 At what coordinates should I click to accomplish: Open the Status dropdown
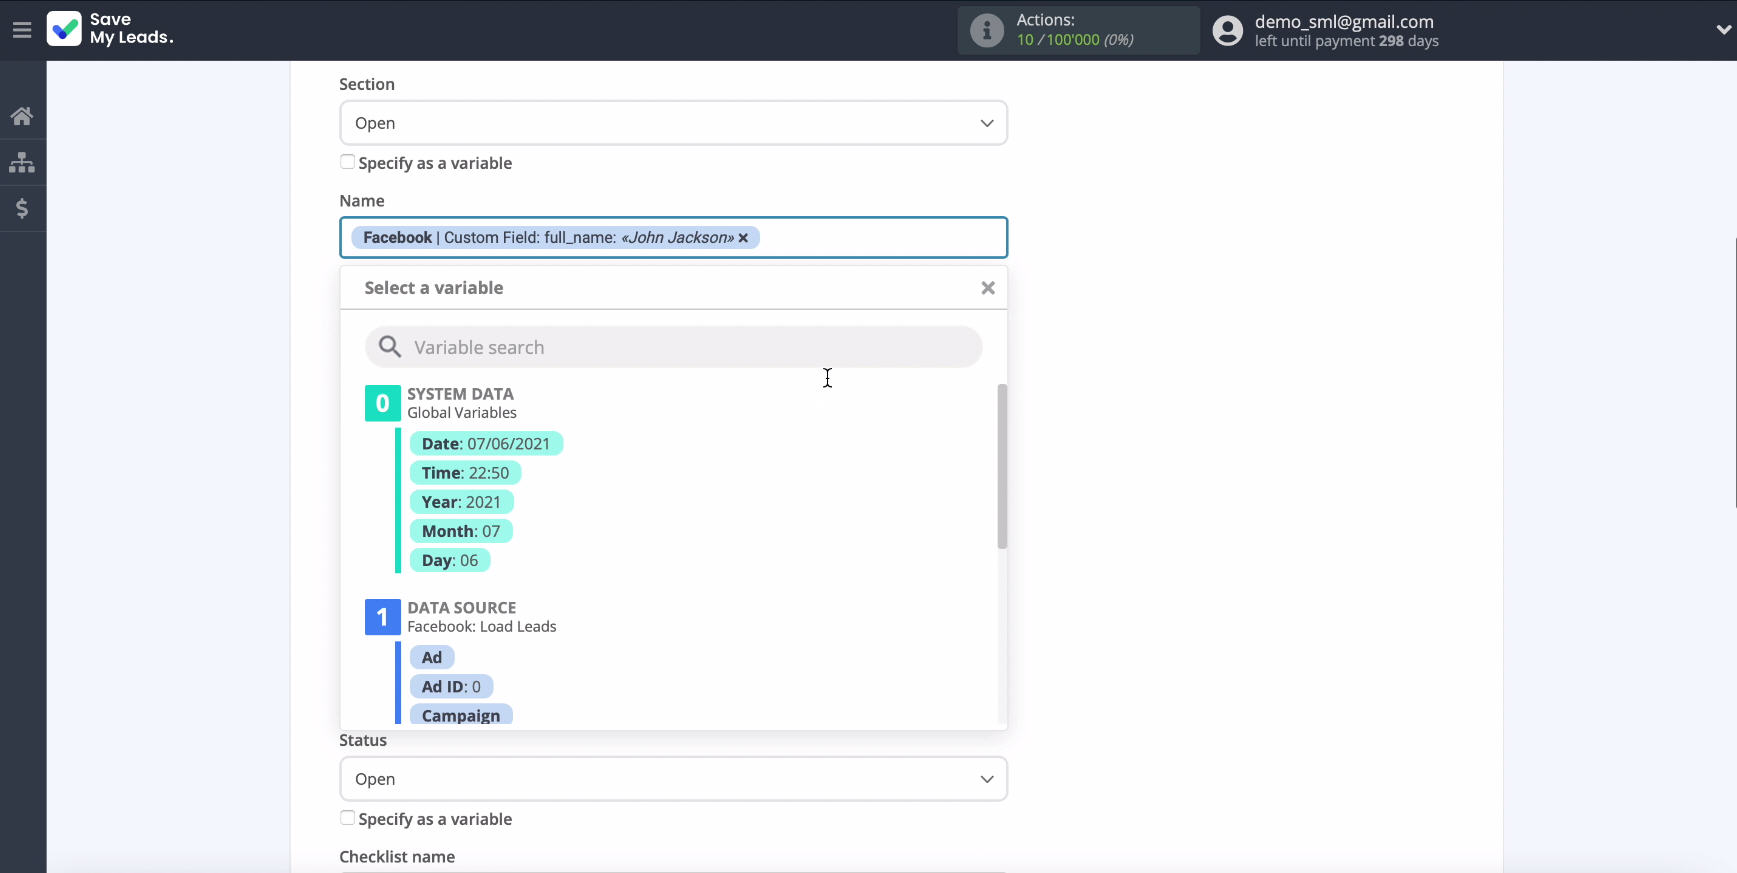pos(673,779)
